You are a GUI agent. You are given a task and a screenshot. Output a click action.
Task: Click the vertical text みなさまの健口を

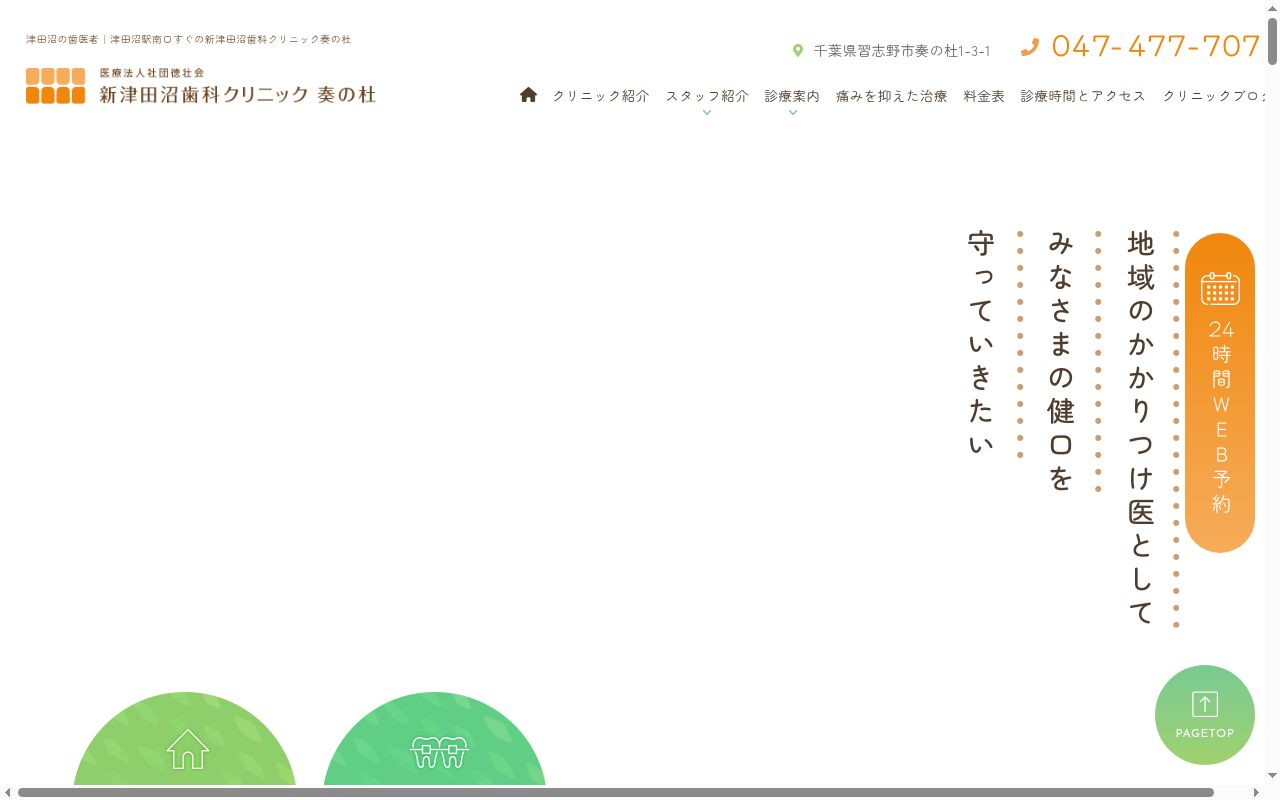[1061, 361]
